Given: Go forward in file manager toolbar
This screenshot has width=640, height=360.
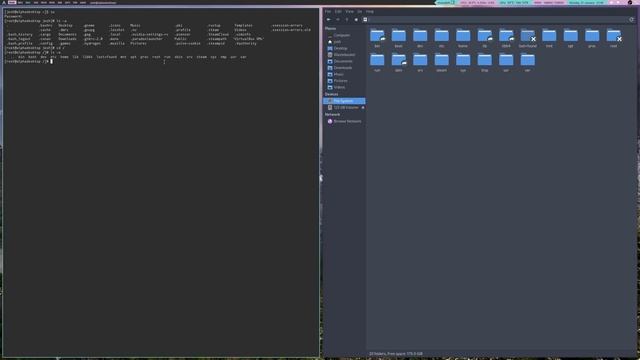Looking at the screenshot, I should click(338, 20).
